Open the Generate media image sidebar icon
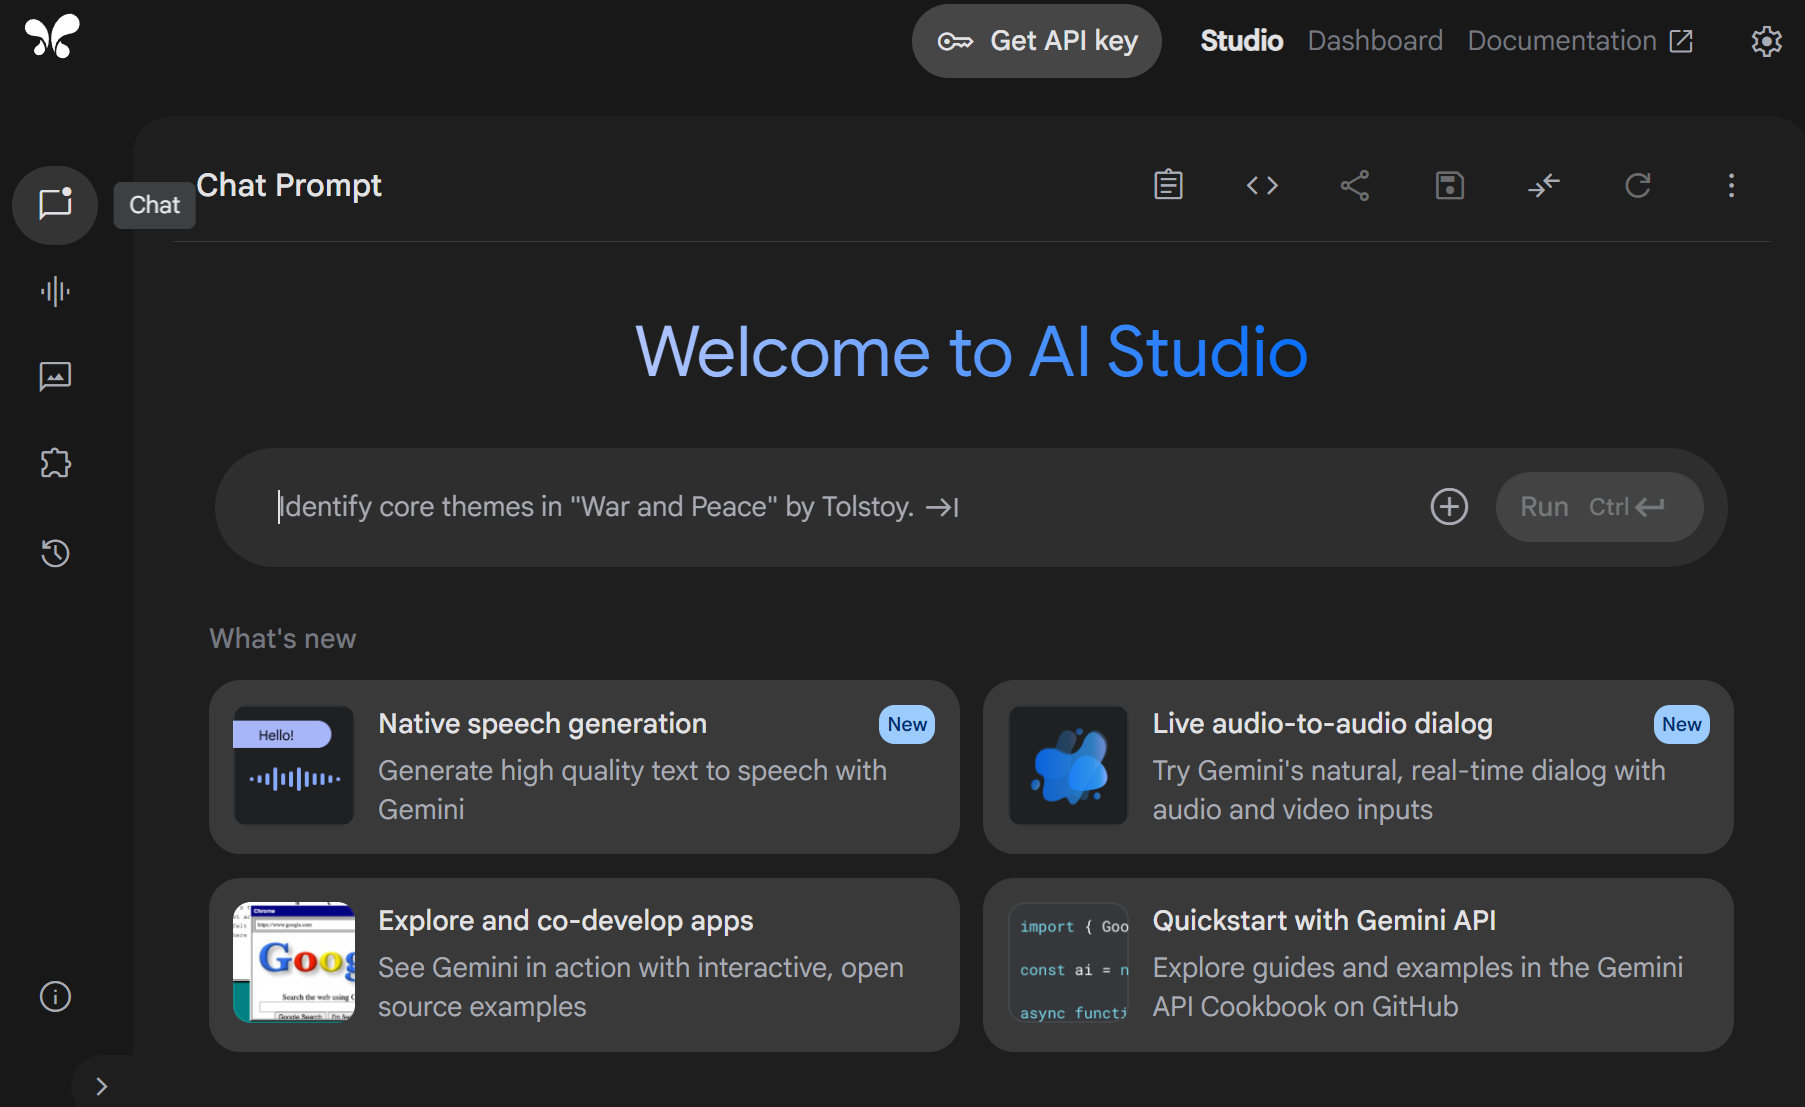1805x1107 pixels. [x=55, y=377]
